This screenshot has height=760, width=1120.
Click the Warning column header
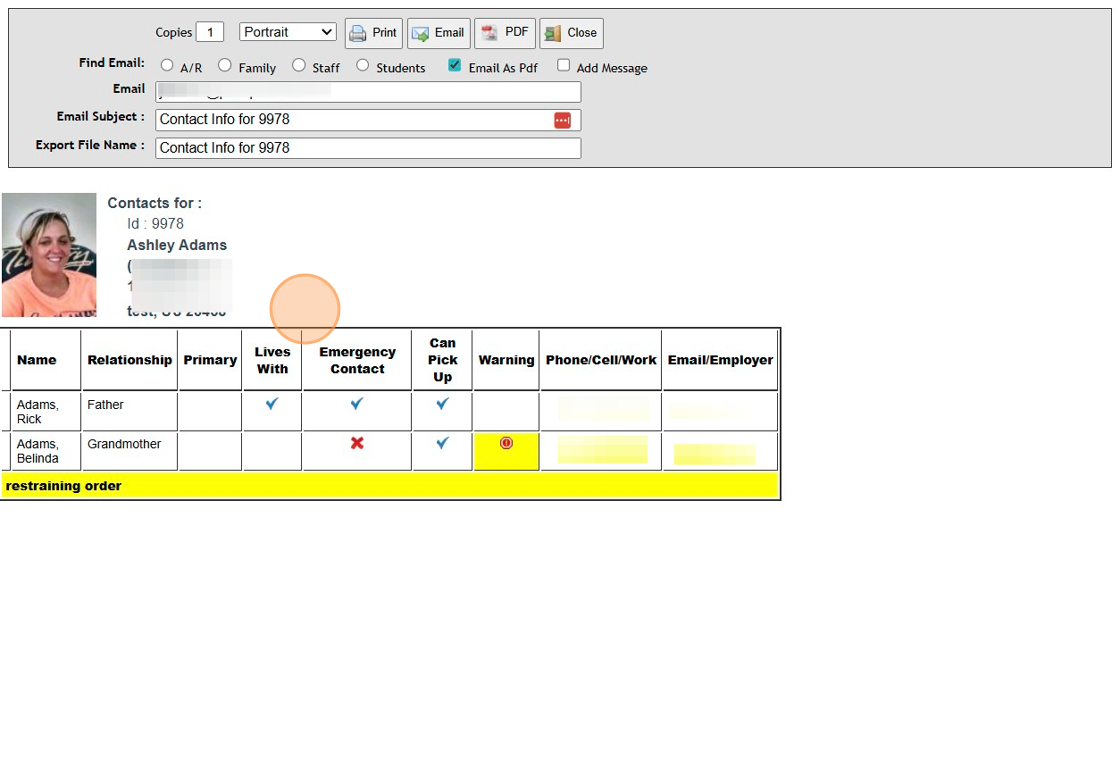click(x=506, y=360)
